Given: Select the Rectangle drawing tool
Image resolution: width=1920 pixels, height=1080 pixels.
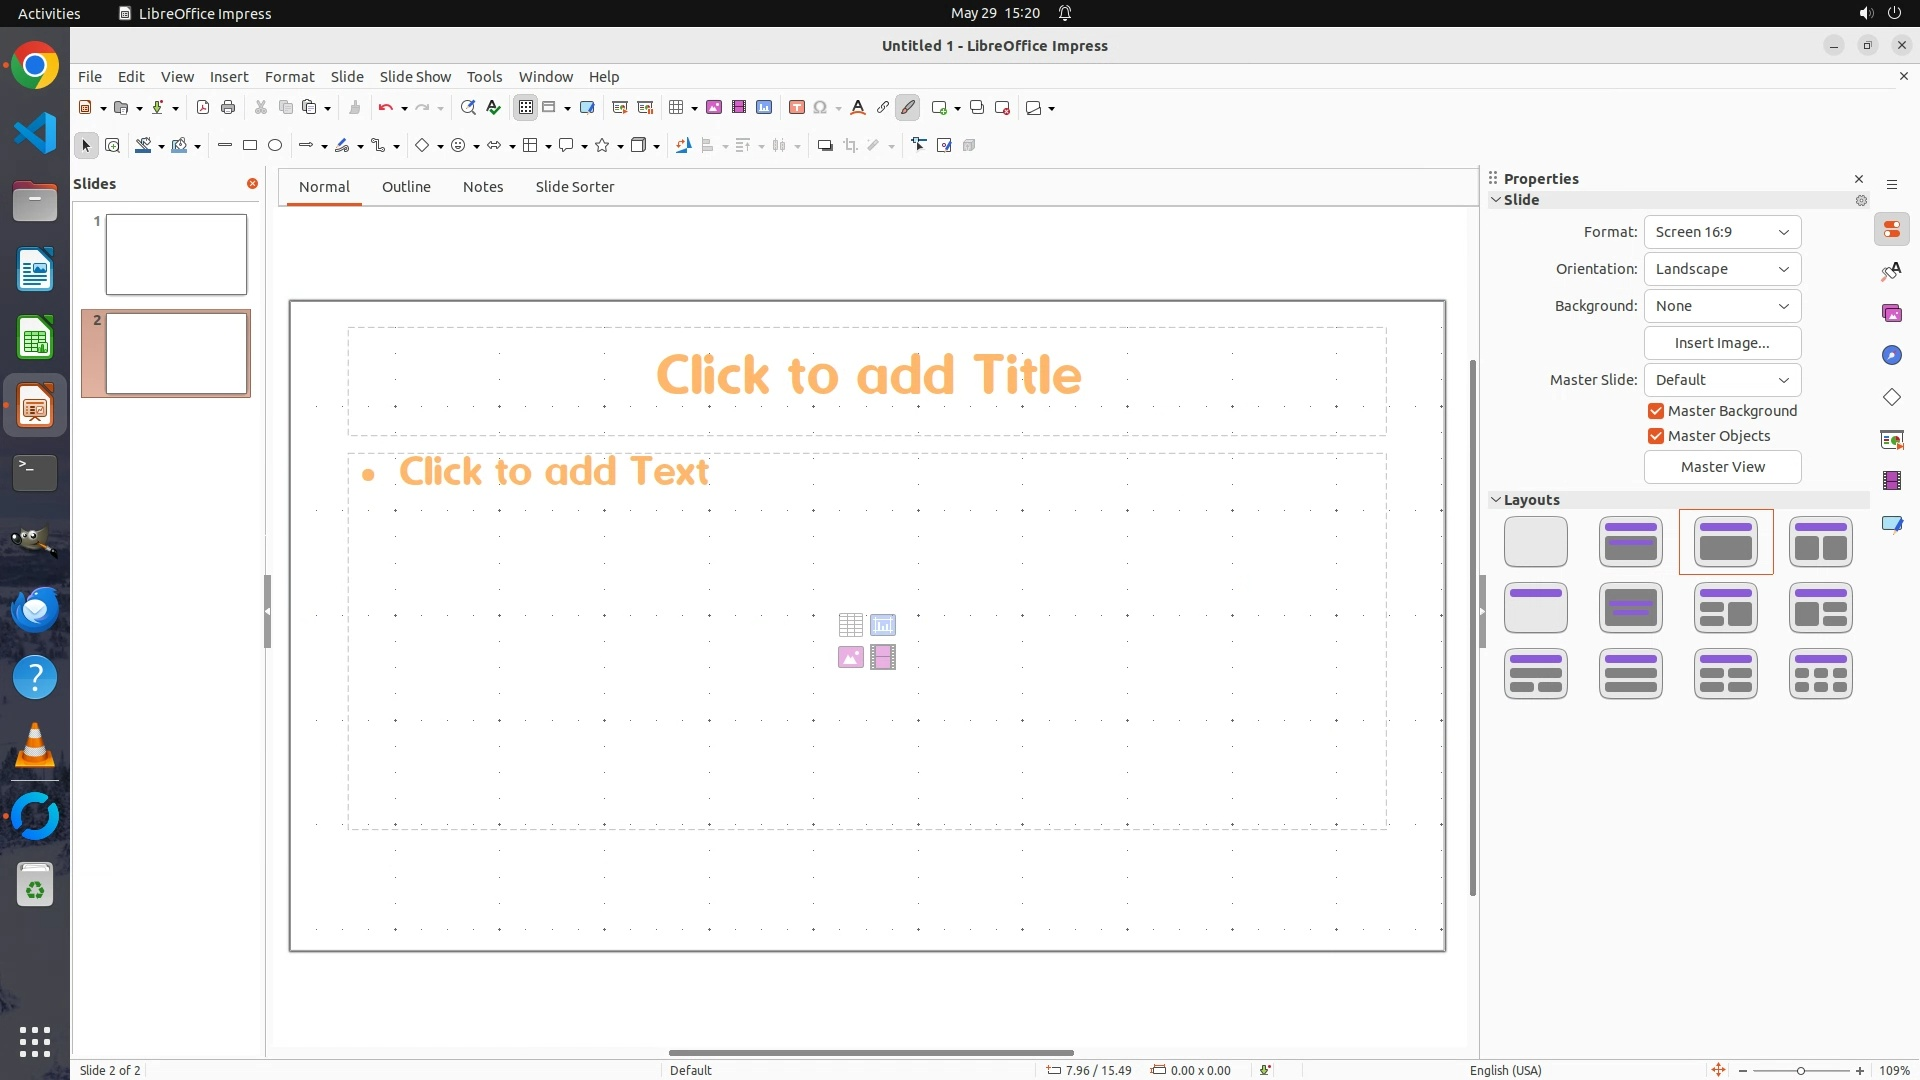Looking at the screenshot, I should click(x=250, y=146).
